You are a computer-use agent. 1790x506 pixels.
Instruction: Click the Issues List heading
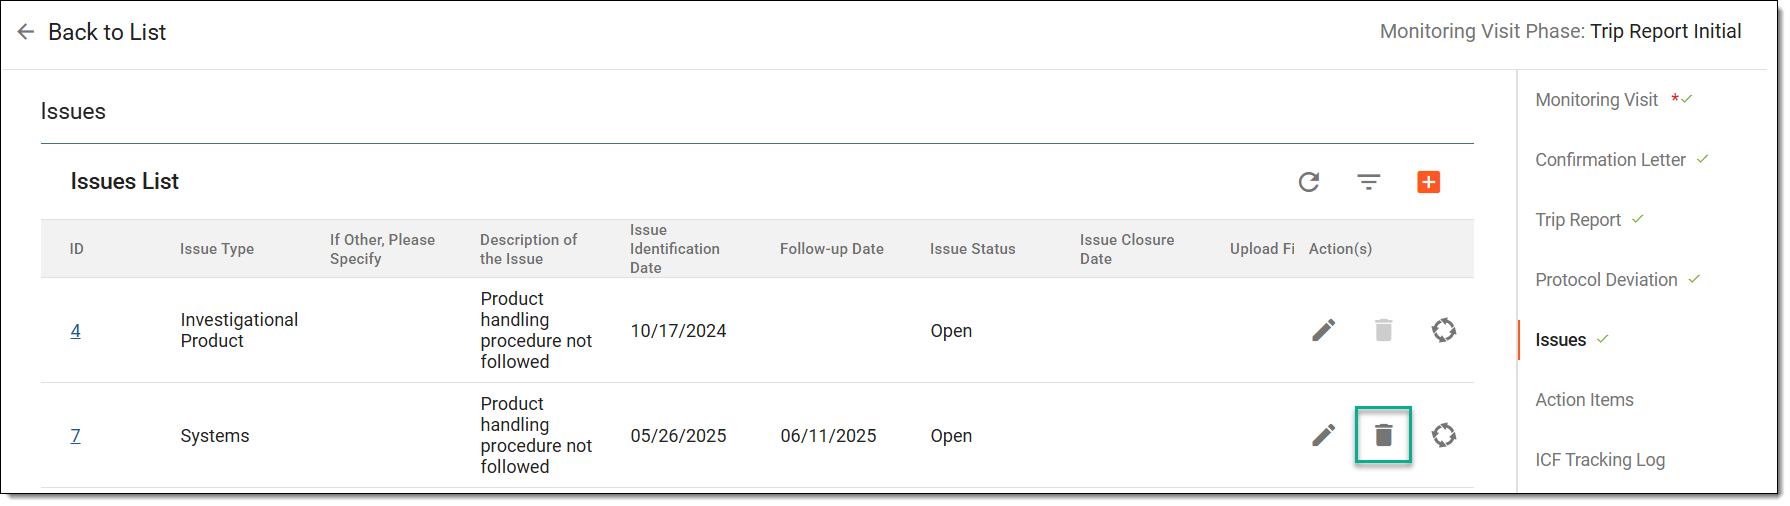pyautogui.click(x=125, y=181)
